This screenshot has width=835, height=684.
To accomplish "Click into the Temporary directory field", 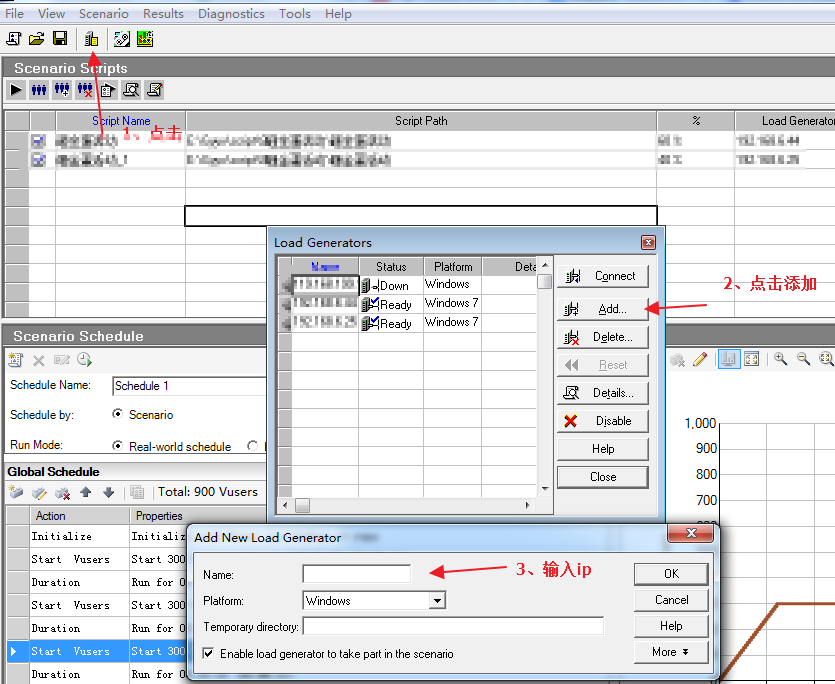I will click(453, 626).
